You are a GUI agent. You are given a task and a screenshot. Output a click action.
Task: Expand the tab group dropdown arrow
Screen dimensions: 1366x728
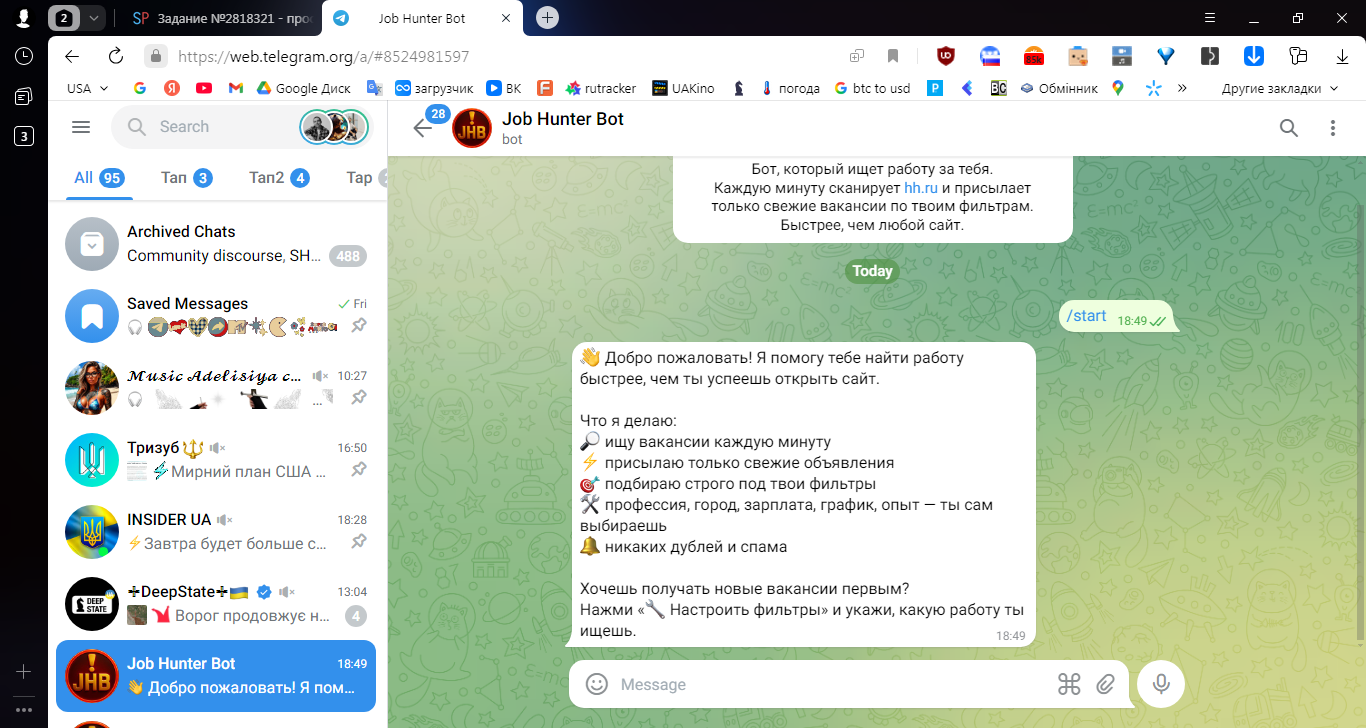tap(93, 18)
